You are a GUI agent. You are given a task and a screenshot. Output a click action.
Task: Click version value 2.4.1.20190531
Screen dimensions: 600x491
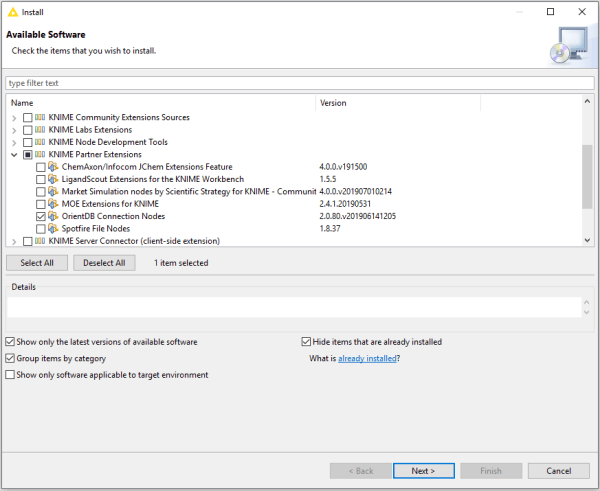(x=345, y=204)
